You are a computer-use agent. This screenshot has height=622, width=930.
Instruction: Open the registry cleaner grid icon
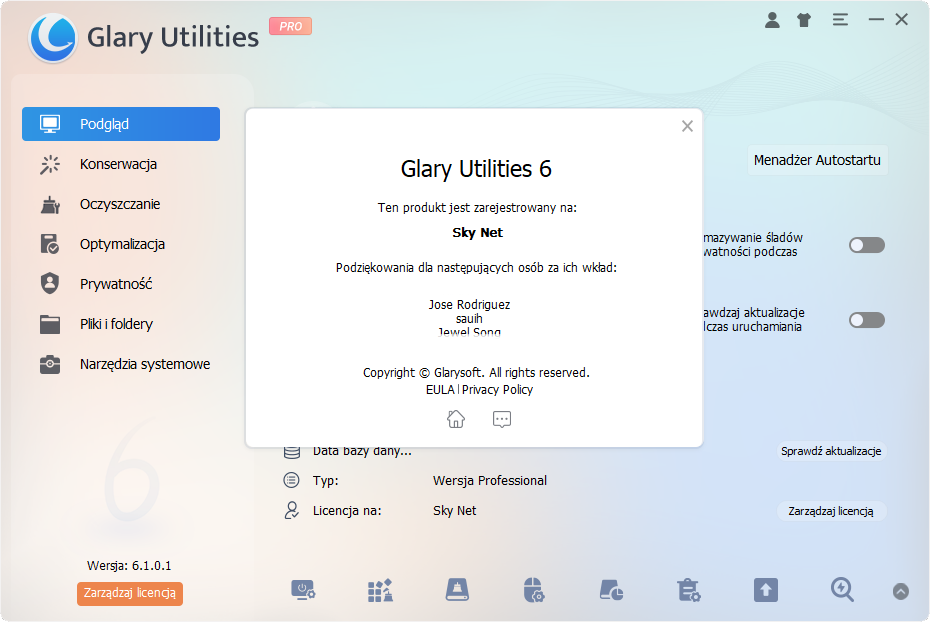[380, 591]
